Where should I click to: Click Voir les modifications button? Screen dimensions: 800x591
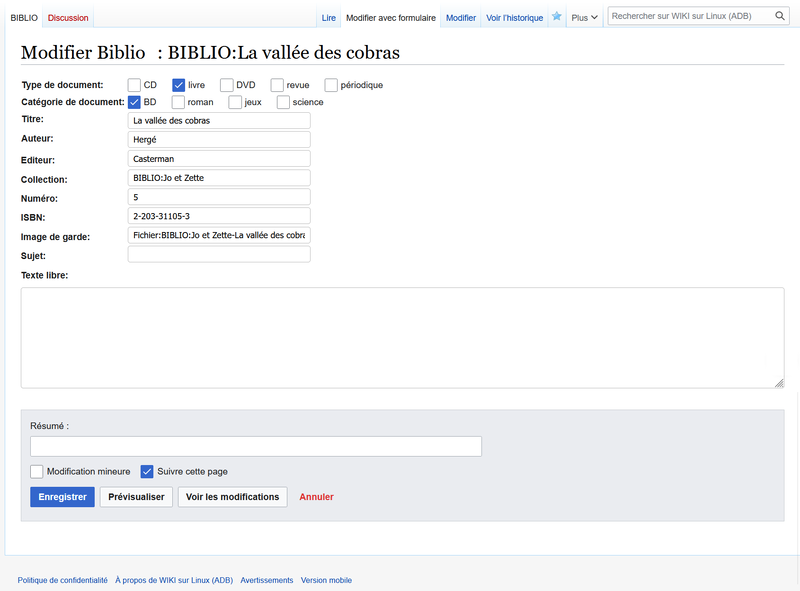tap(233, 497)
